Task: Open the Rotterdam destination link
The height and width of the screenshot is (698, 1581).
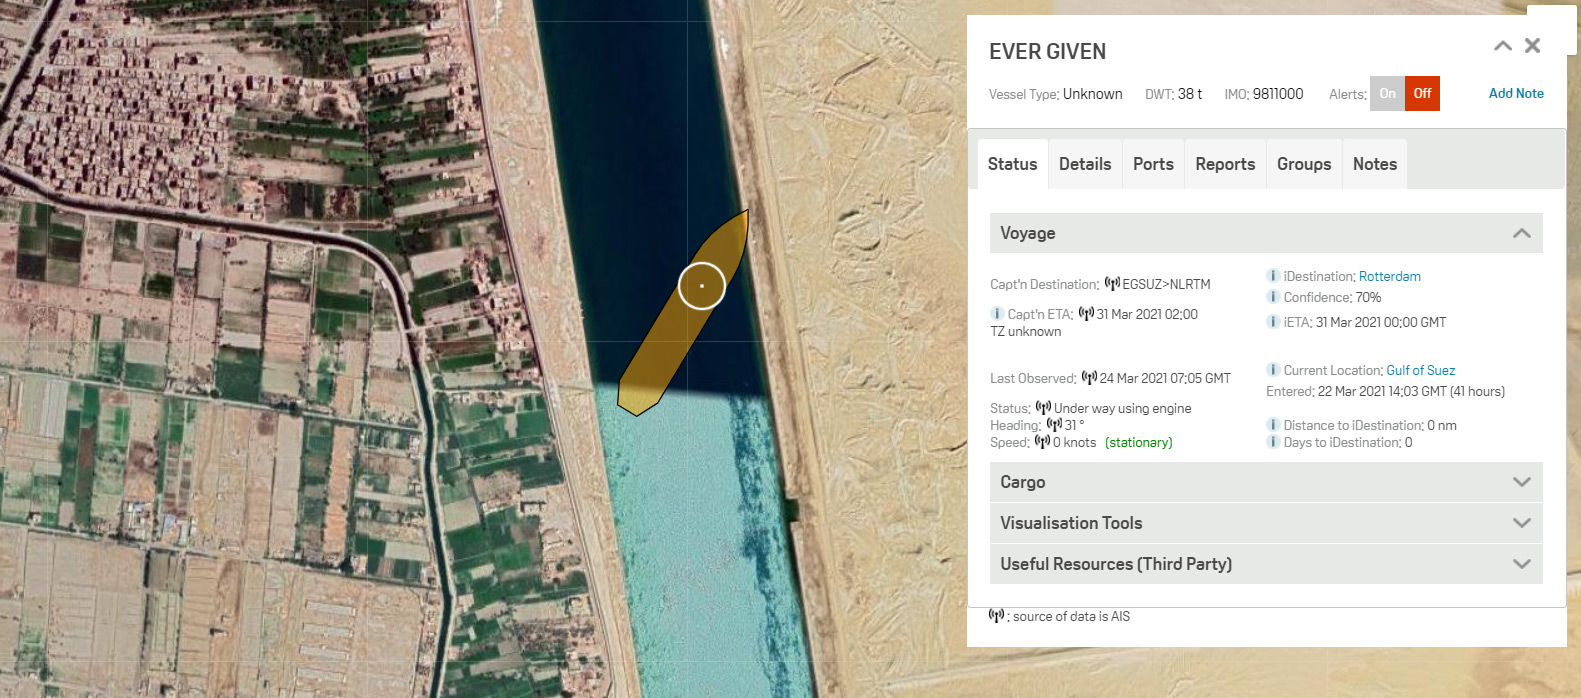Action: tap(1389, 276)
